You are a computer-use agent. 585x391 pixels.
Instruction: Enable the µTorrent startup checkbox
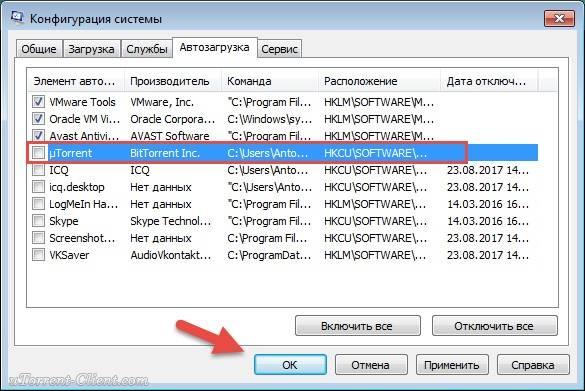click(x=38, y=153)
